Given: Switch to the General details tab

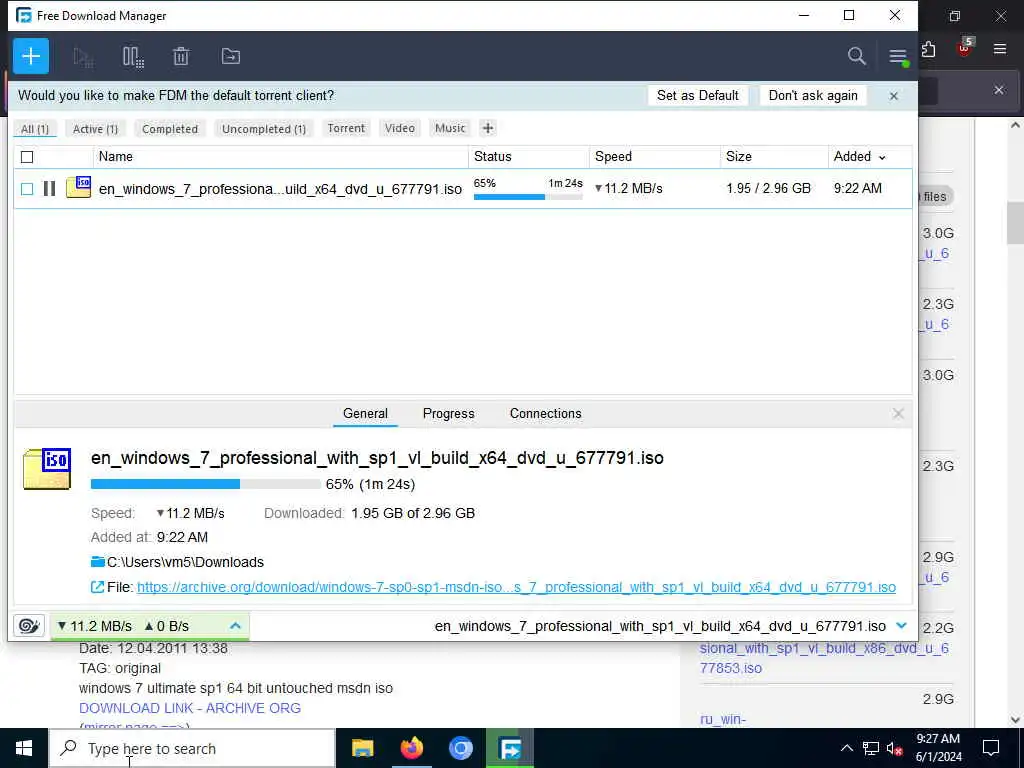Looking at the screenshot, I should (x=365, y=413).
